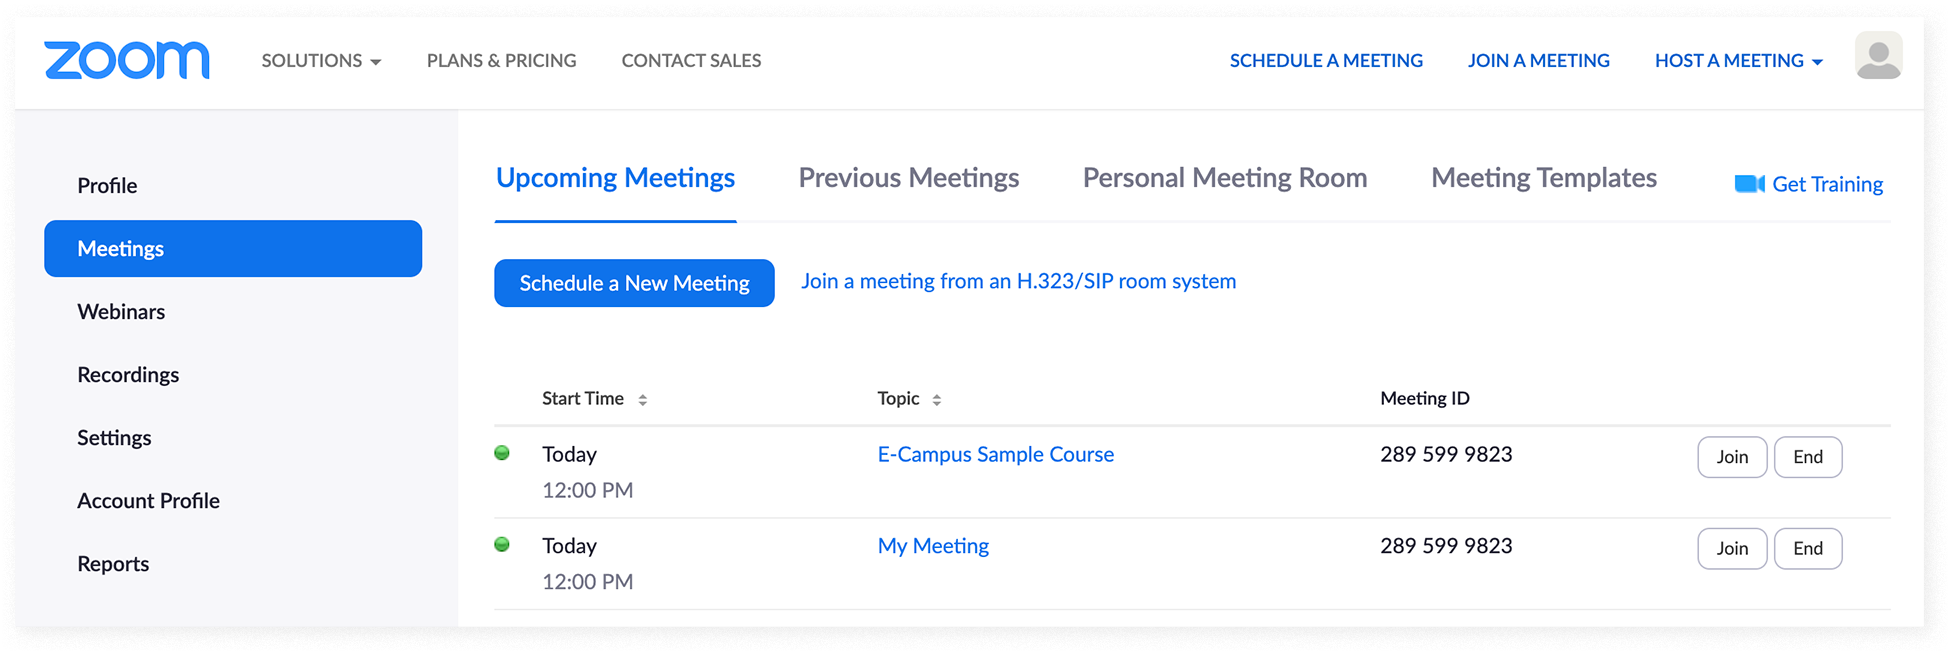The width and height of the screenshot is (1958, 662).
Task: Open the E-Campus Sample Course meeting details
Action: [x=995, y=453]
